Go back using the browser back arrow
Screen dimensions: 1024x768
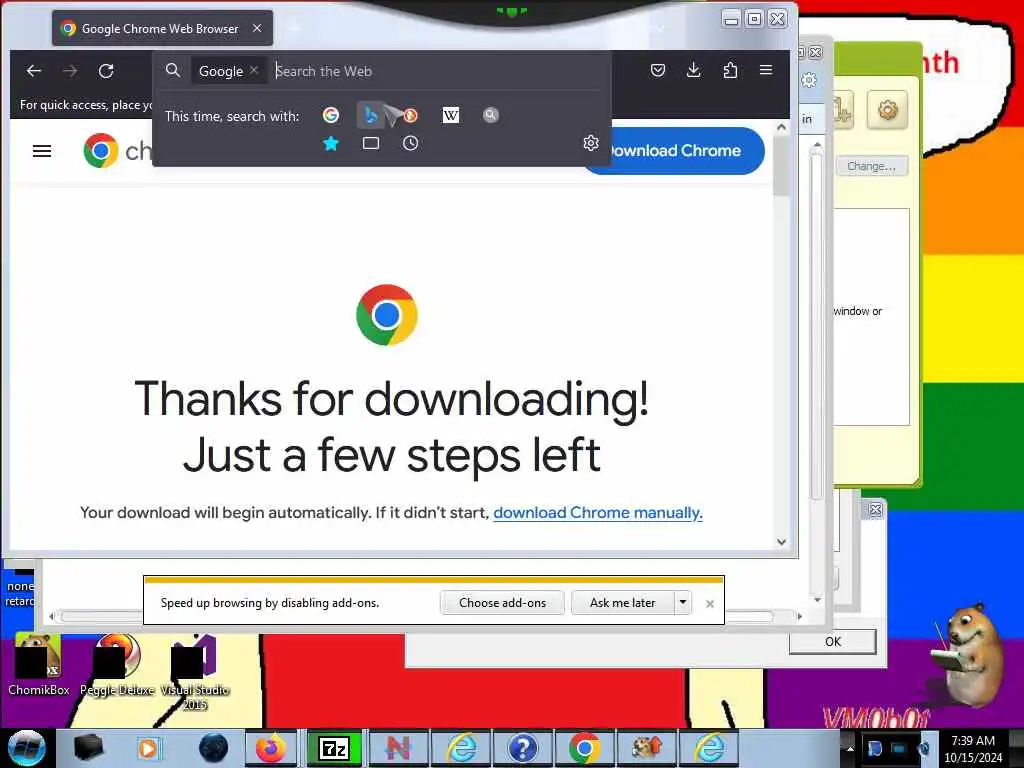[34, 71]
